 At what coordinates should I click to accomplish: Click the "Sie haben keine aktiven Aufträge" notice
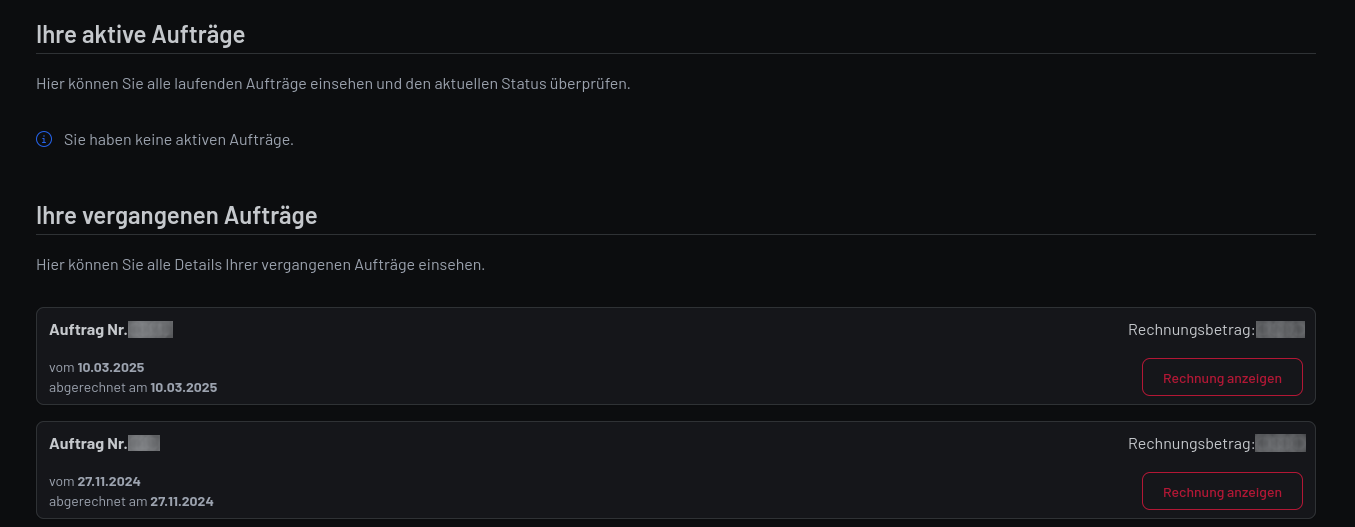pos(179,140)
